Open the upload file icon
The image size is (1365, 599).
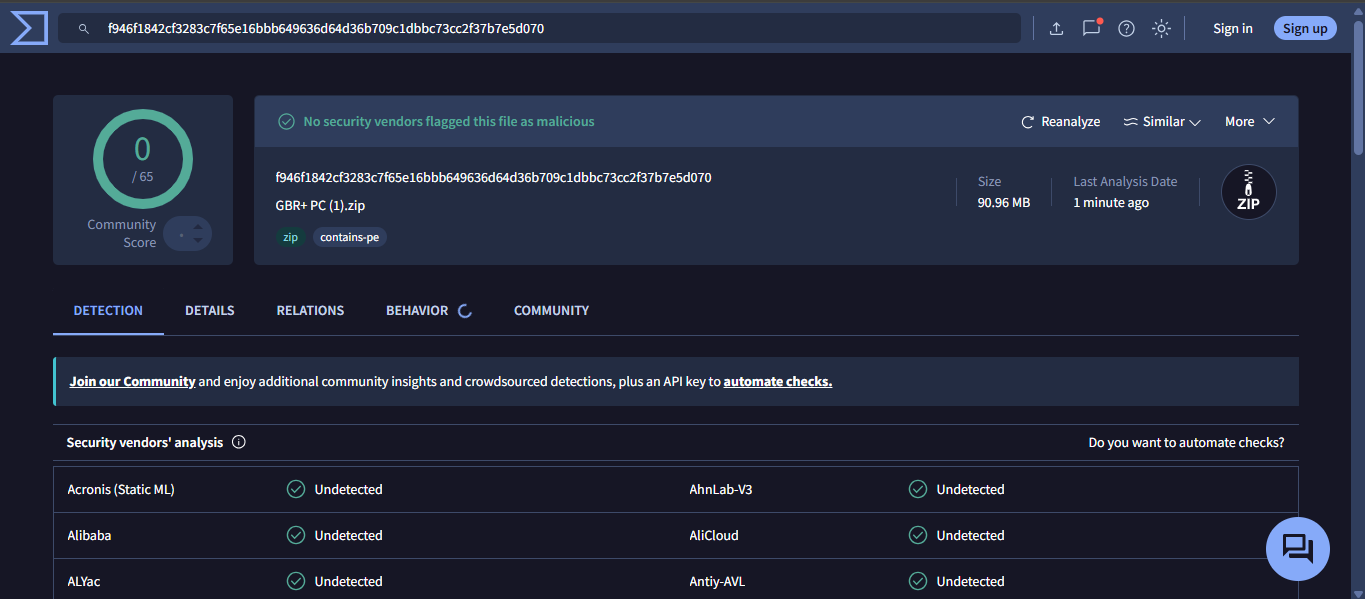pos(1056,28)
